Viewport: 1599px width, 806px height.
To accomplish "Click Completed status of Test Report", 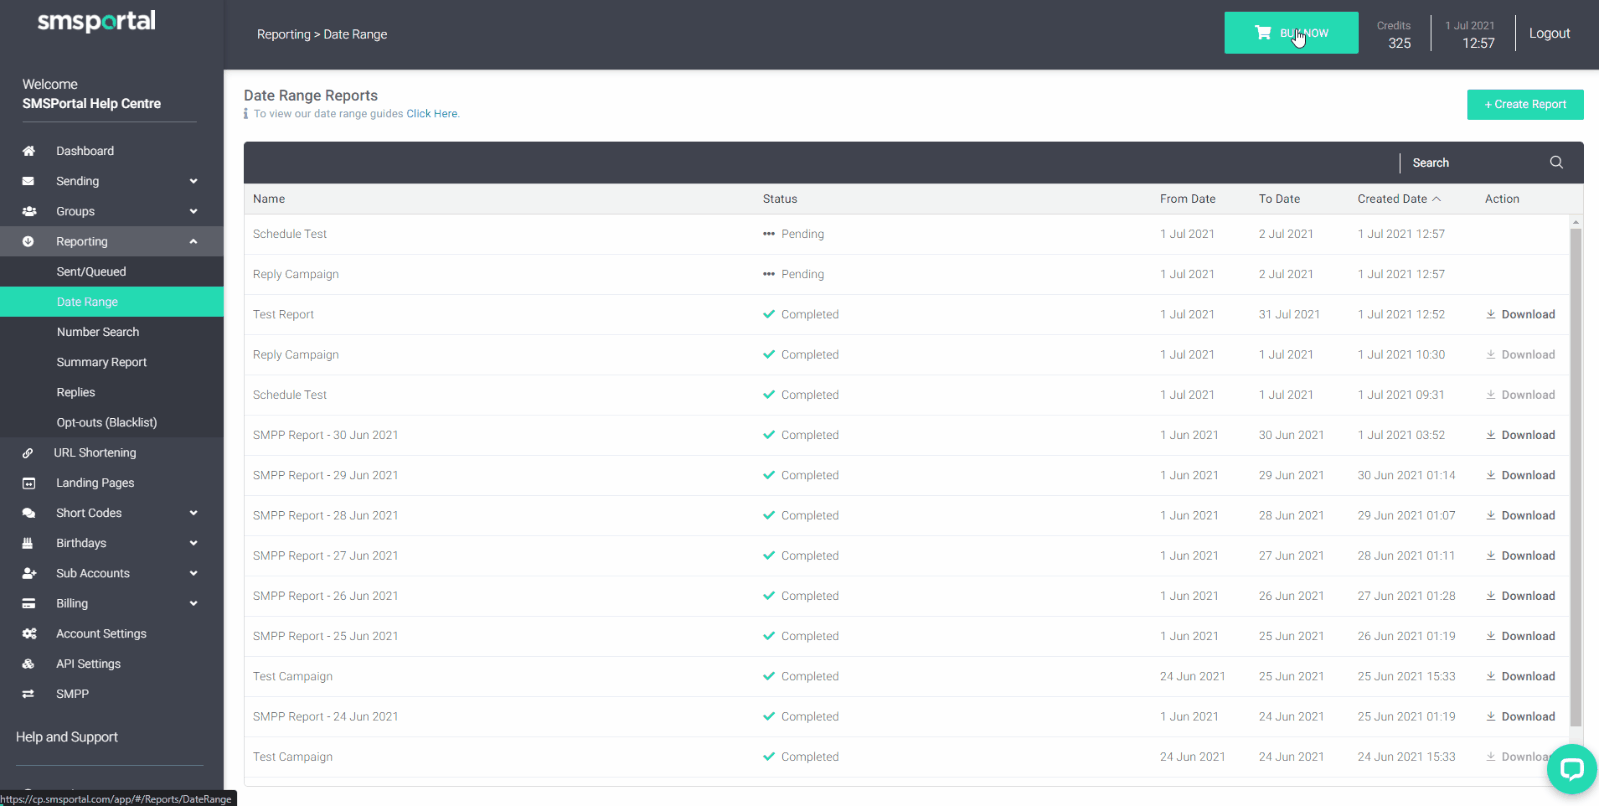I will tap(801, 314).
